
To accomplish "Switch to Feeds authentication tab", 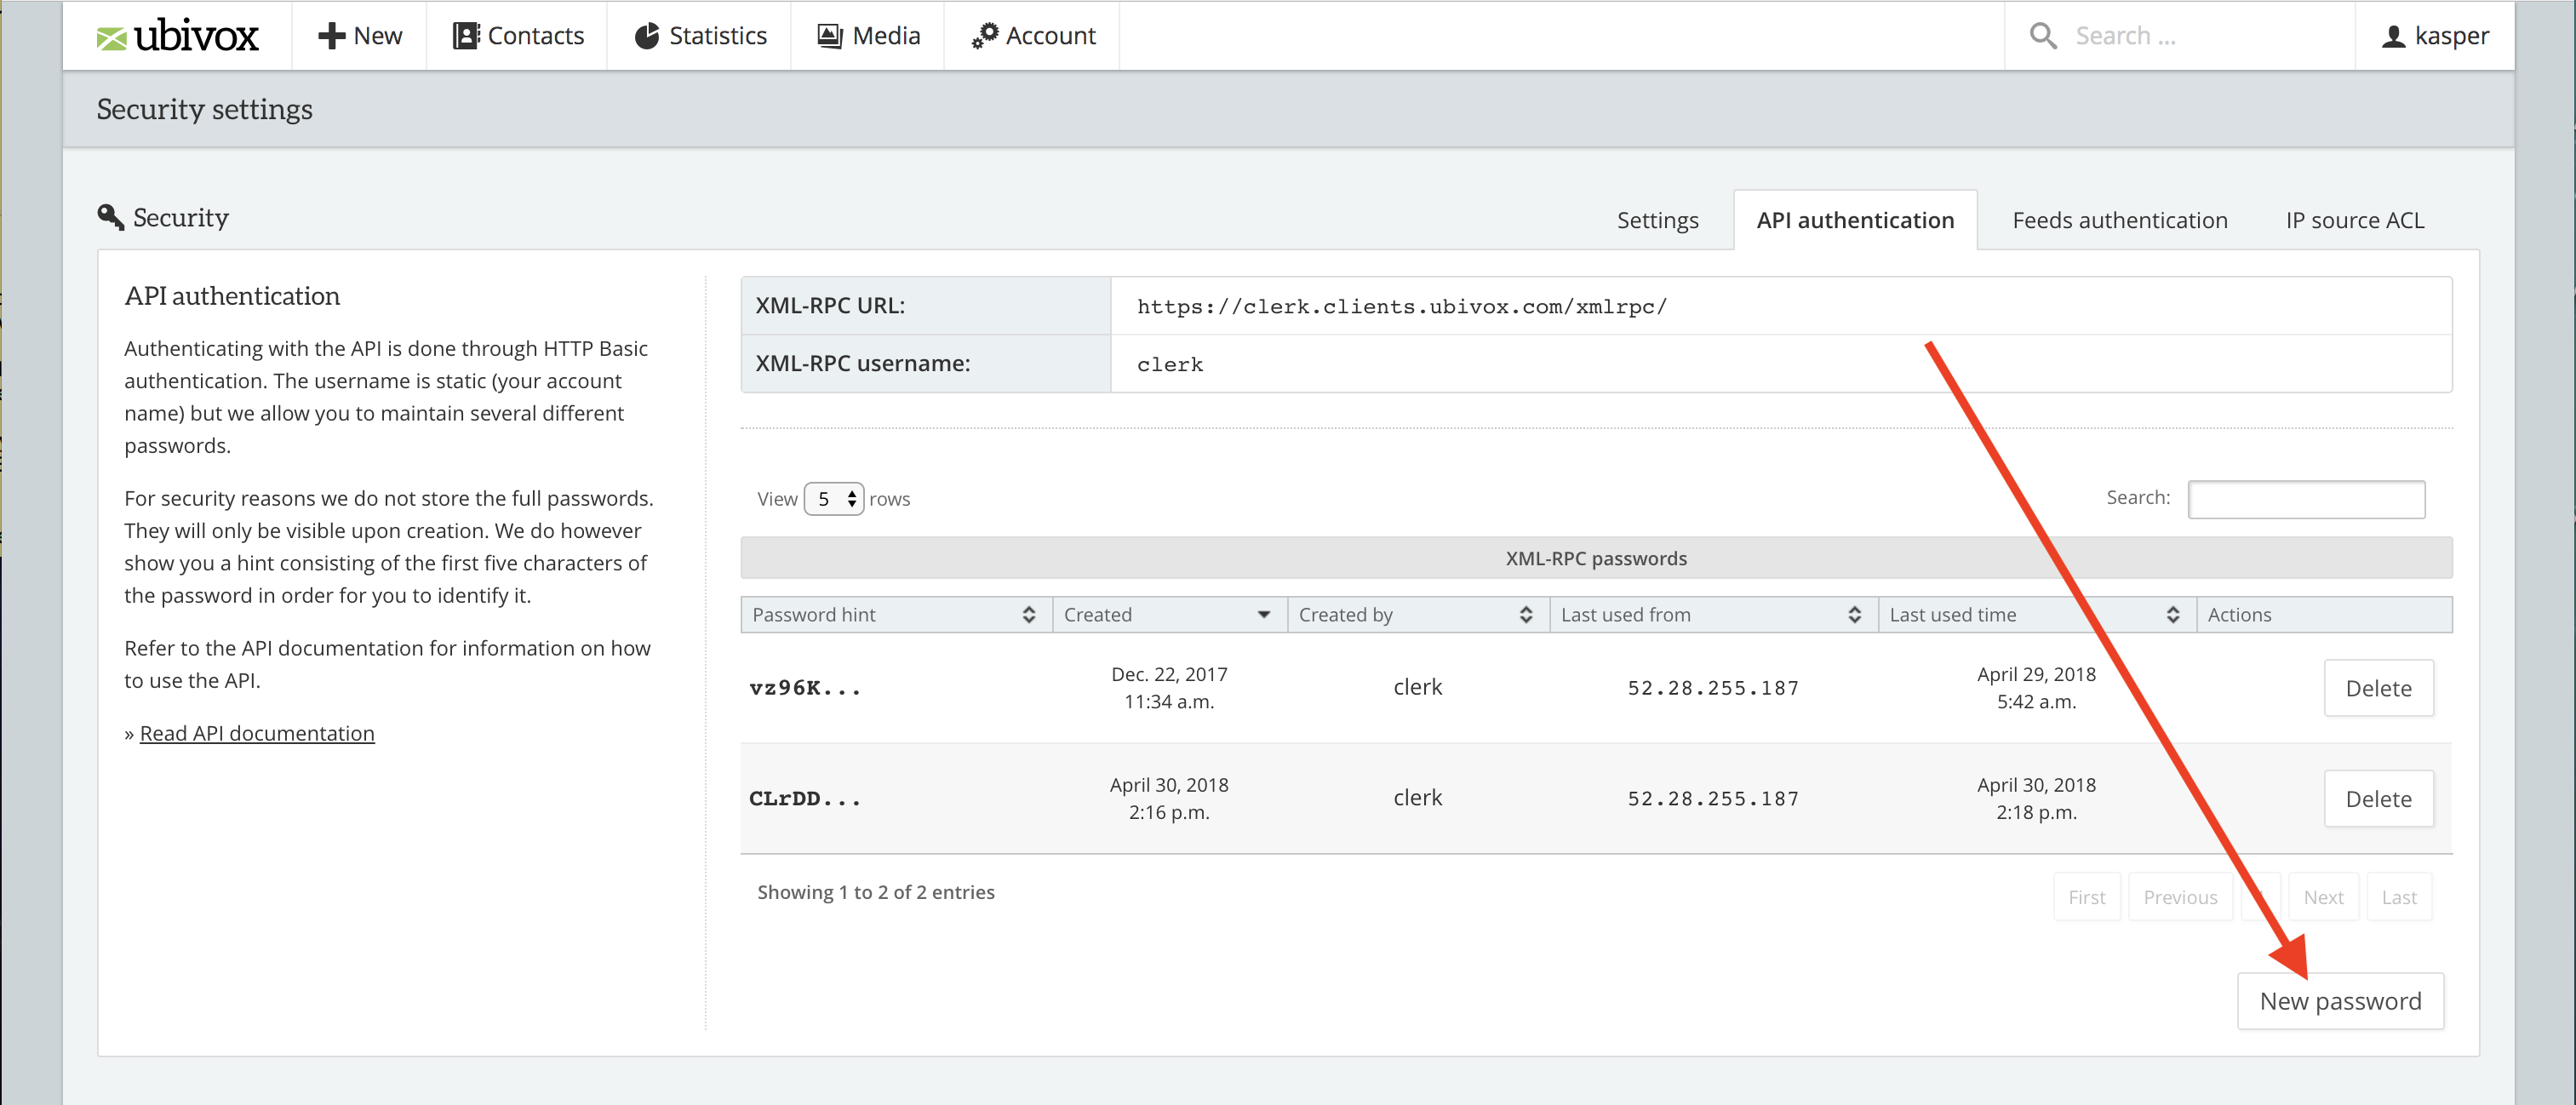I will [x=2119, y=220].
